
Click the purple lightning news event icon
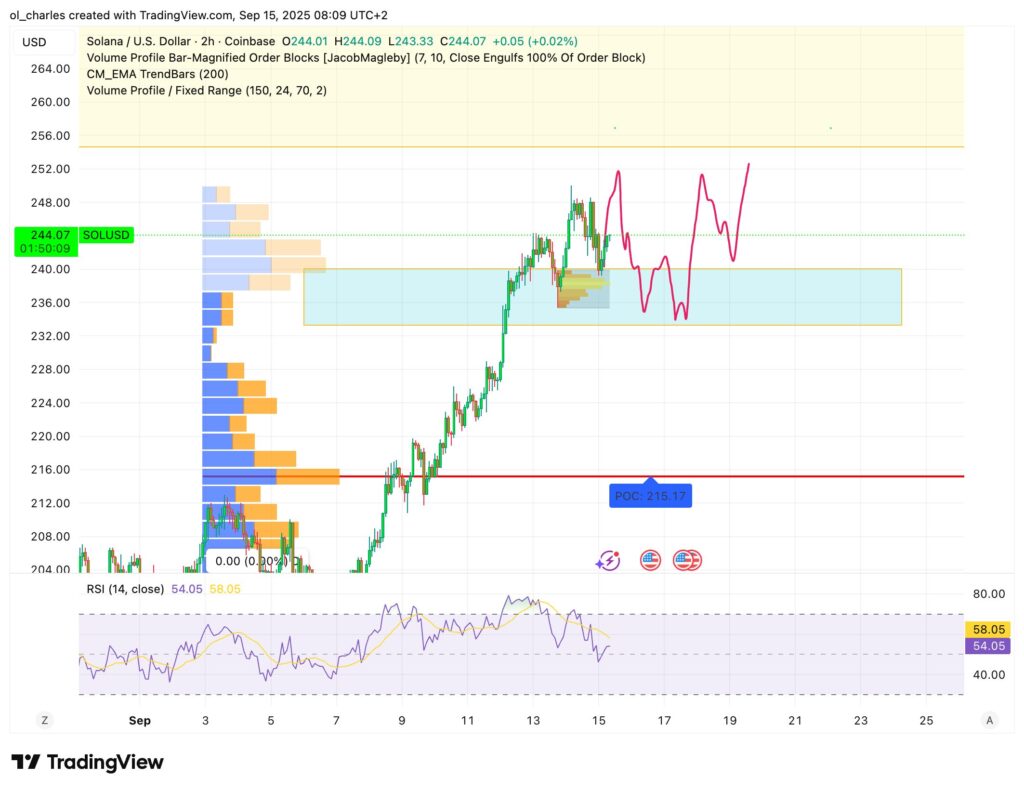609,560
